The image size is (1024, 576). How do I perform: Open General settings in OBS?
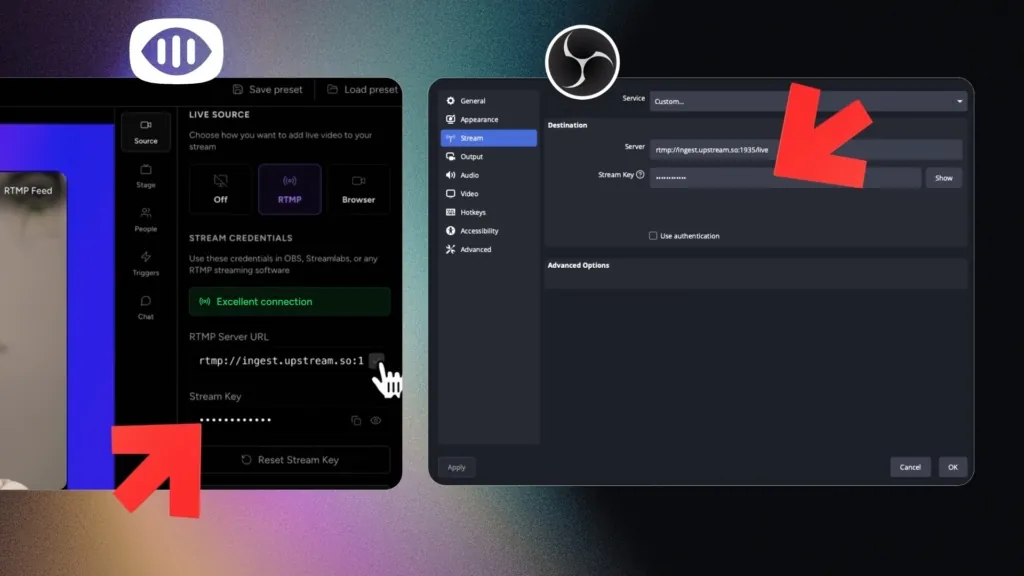[x=488, y=101]
